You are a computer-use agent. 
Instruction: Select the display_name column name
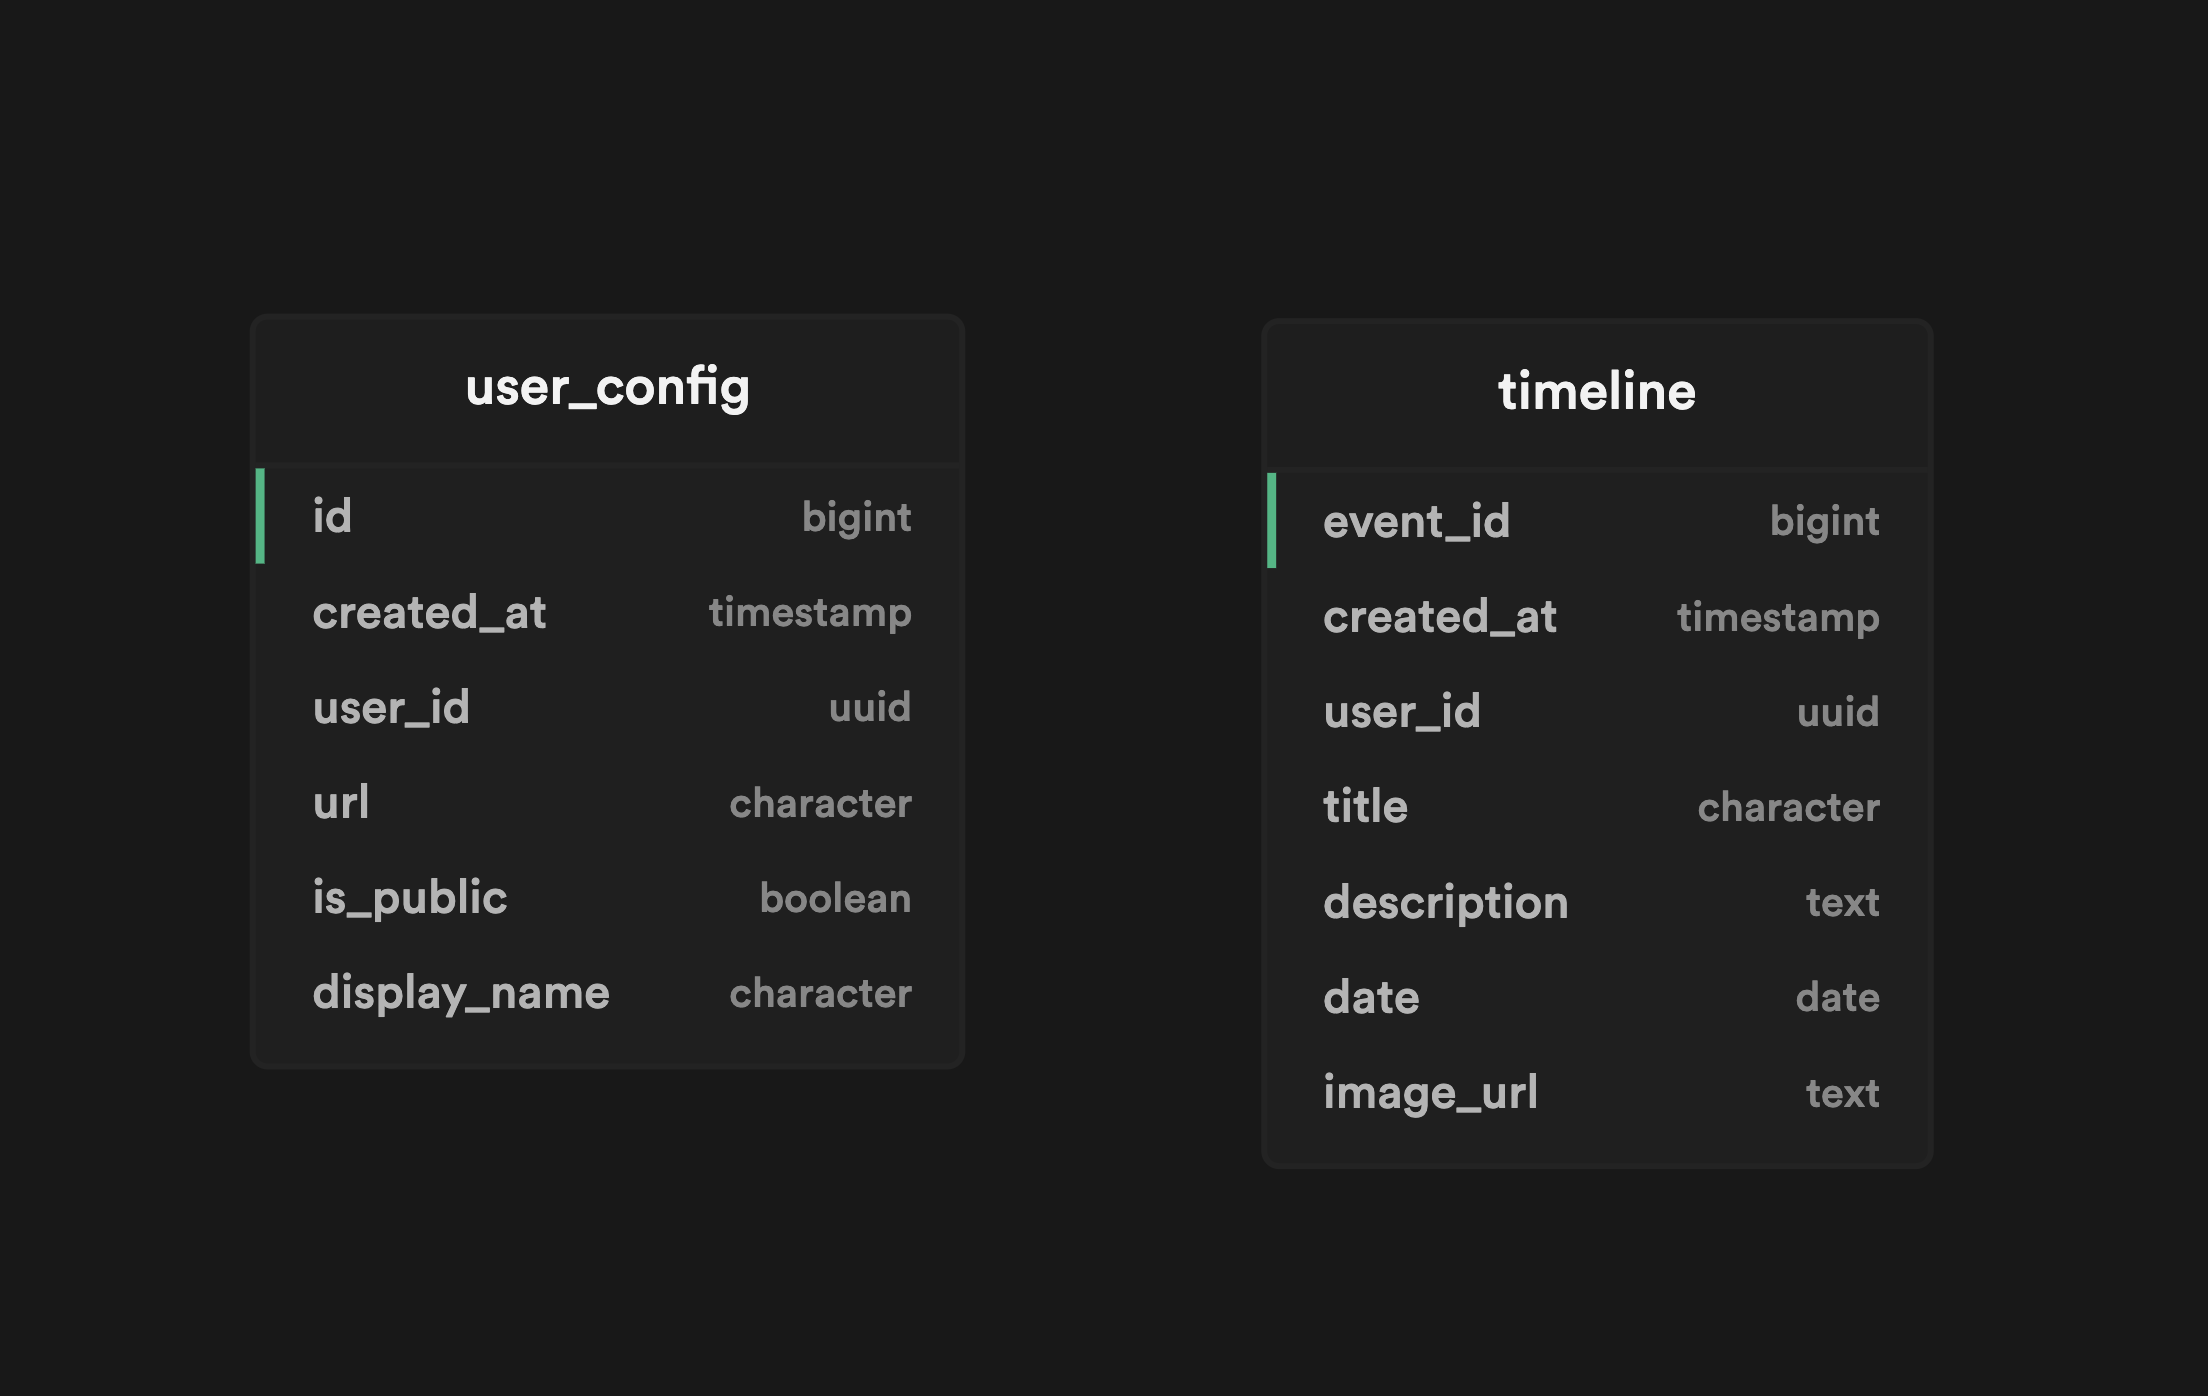point(461,993)
